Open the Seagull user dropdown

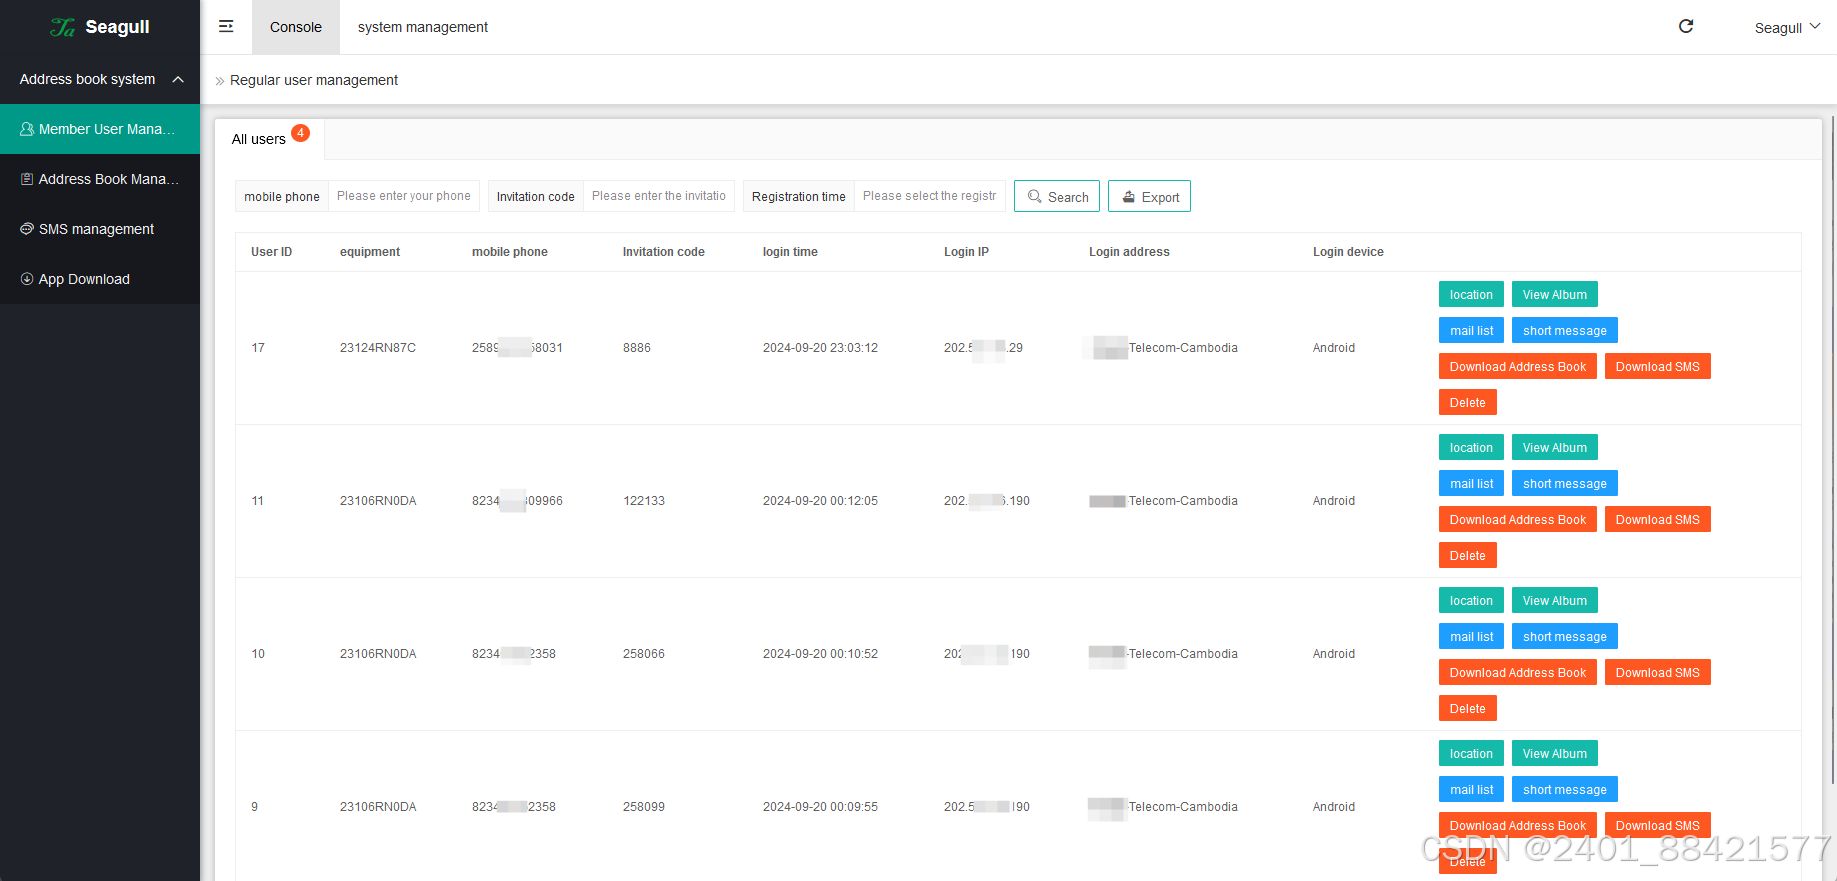click(x=1787, y=28)
